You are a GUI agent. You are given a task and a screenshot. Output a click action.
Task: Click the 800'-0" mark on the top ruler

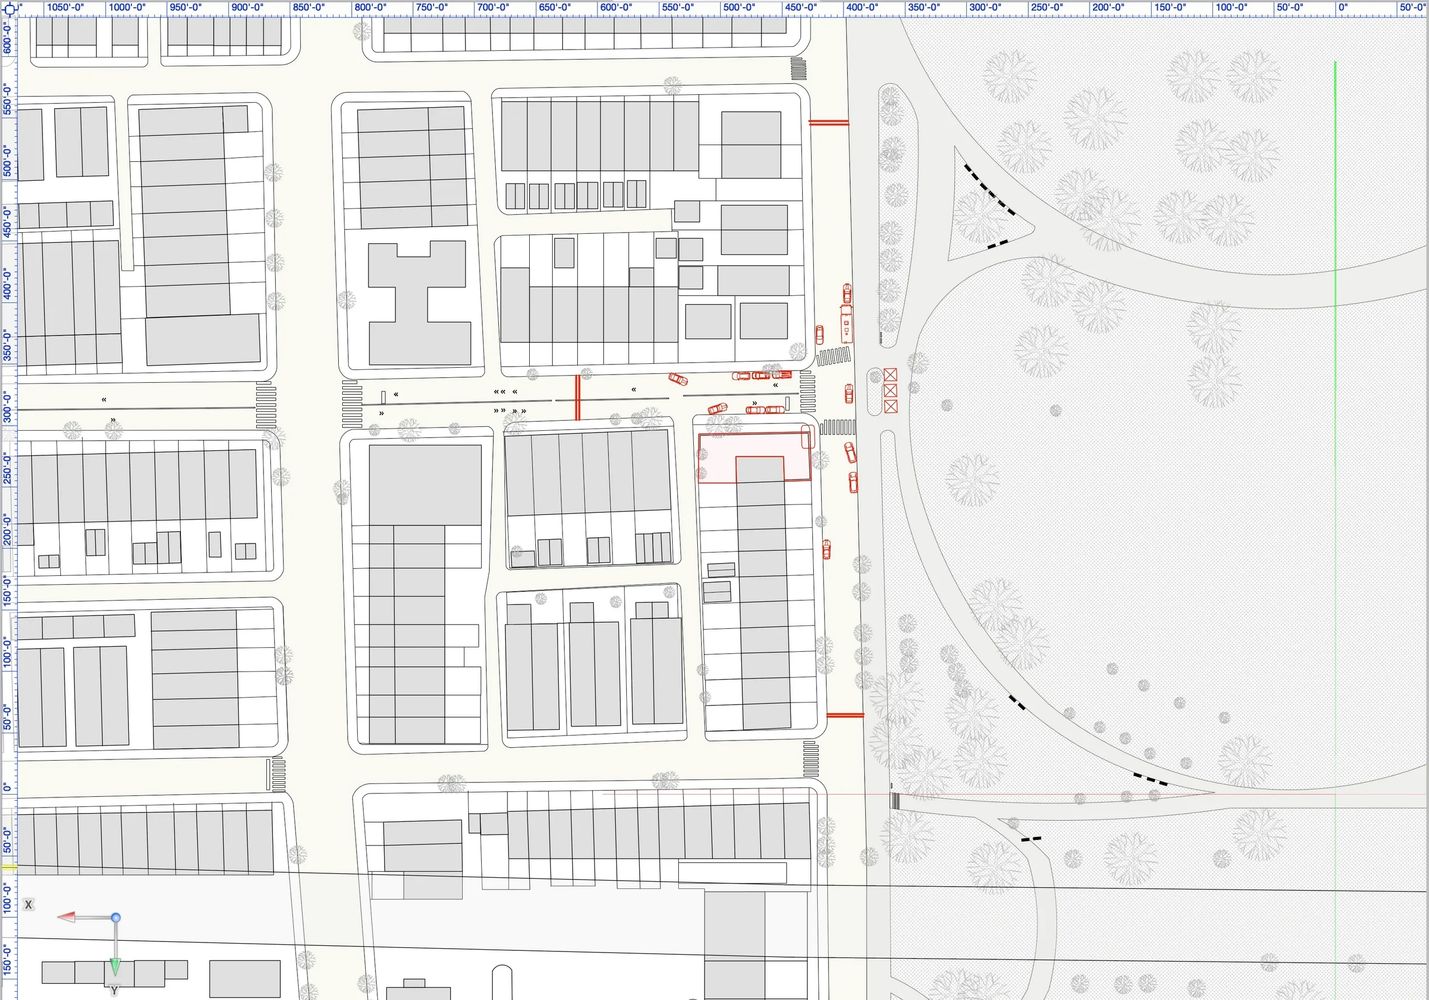tap(370, 7)
